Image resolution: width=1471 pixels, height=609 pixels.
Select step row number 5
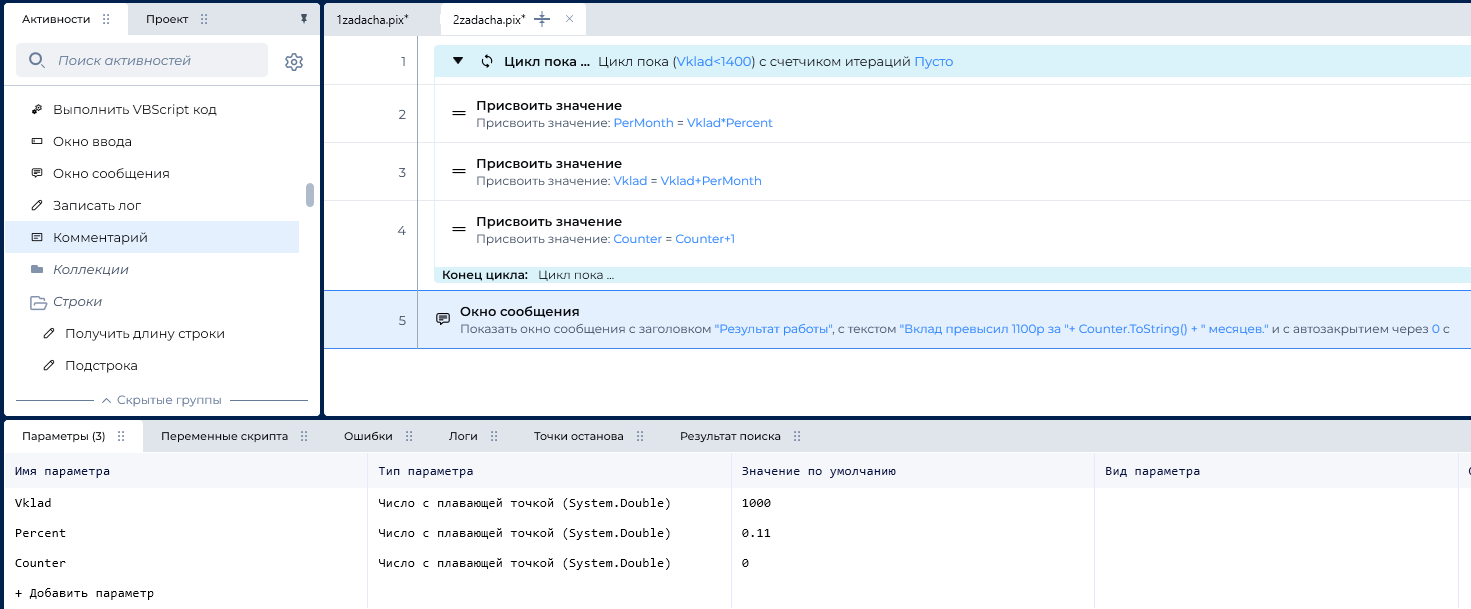pyautogui.click(x=402, y=320)
